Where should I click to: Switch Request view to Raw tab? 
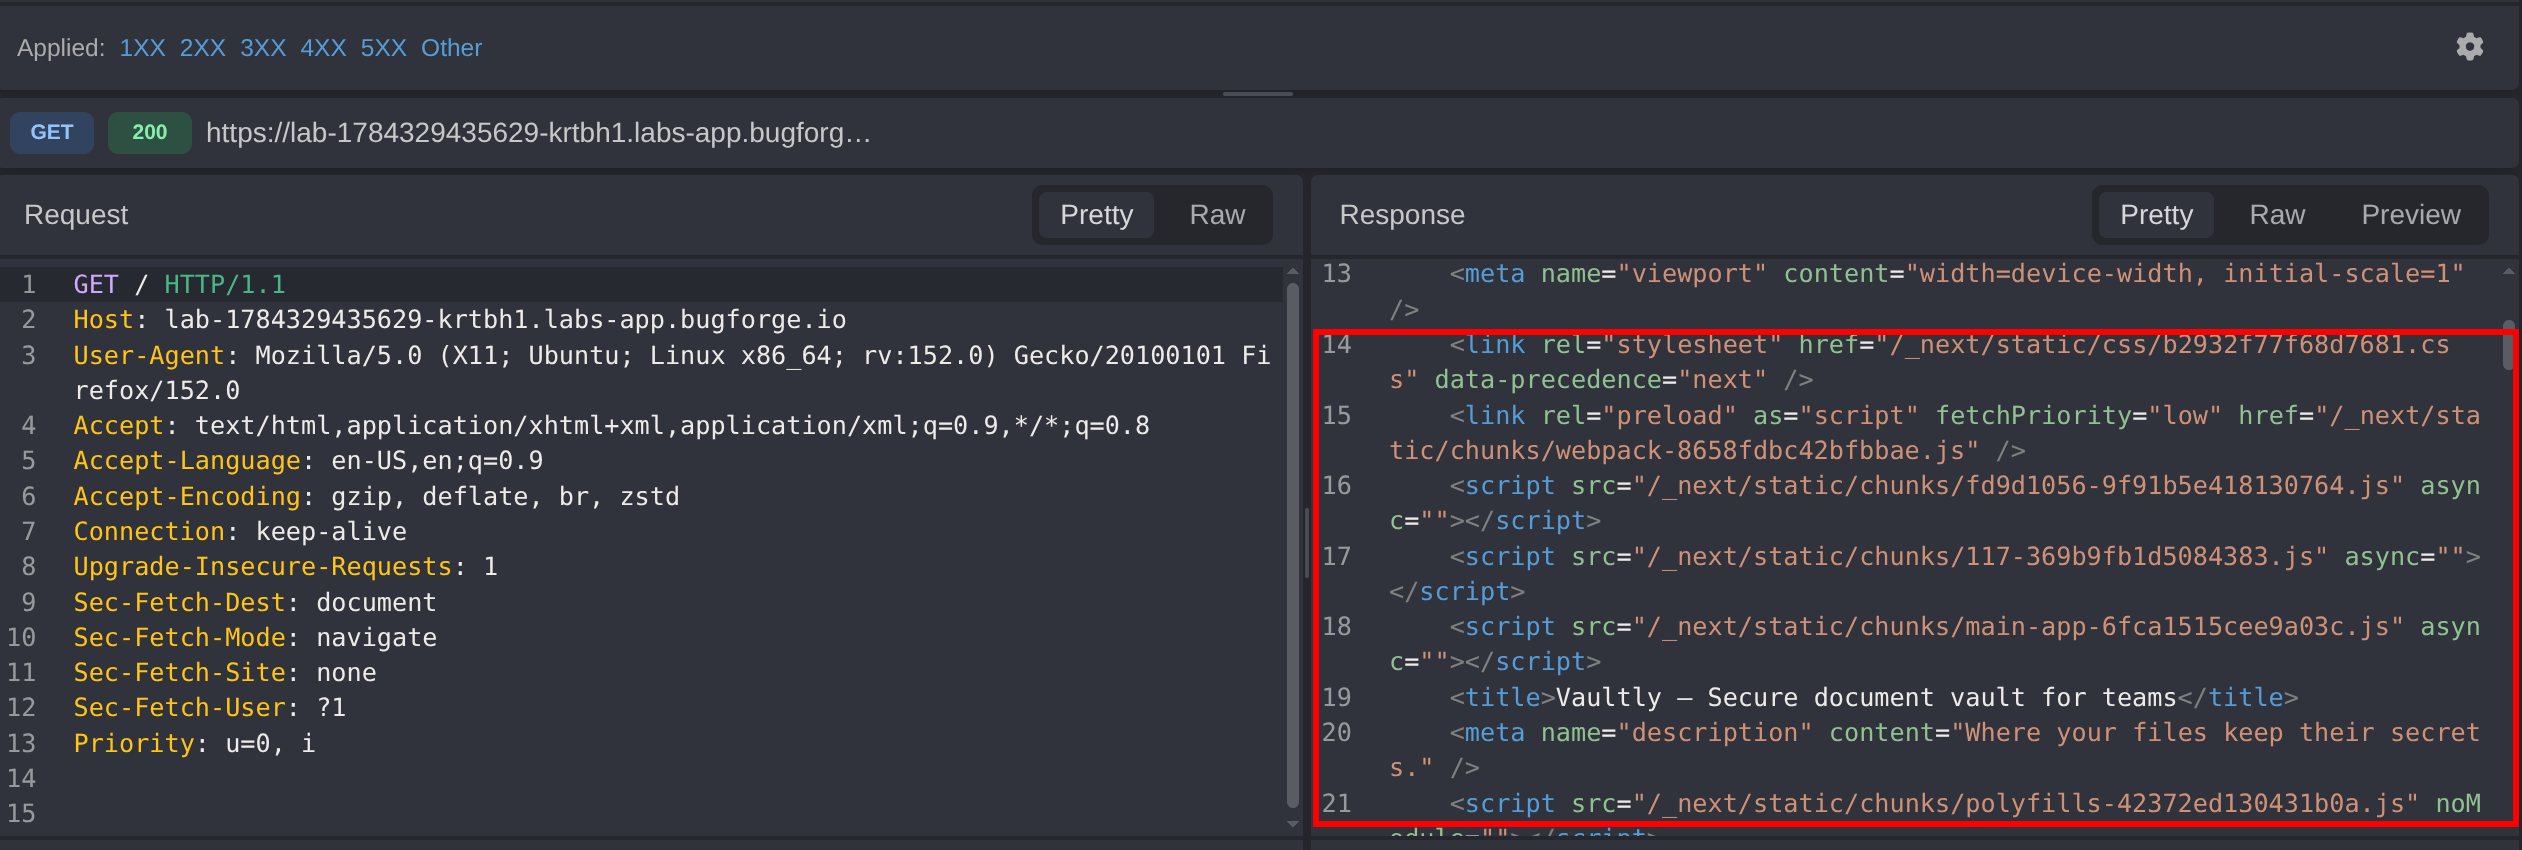(1217, 215)
